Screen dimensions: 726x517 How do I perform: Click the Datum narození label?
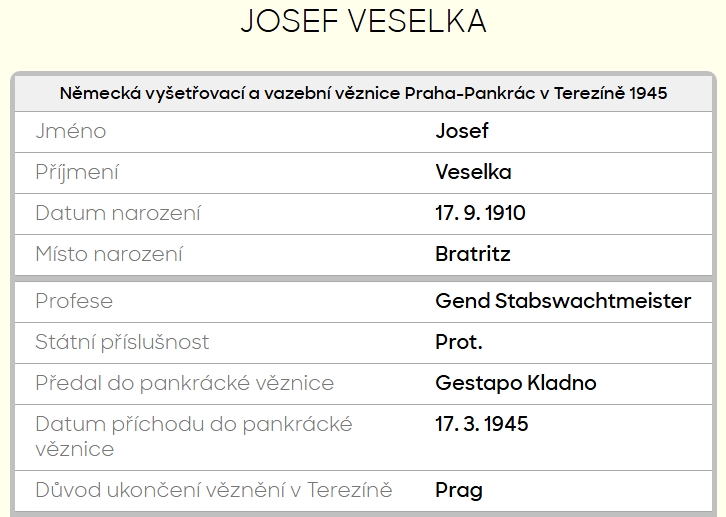click(x=118, y=213)
